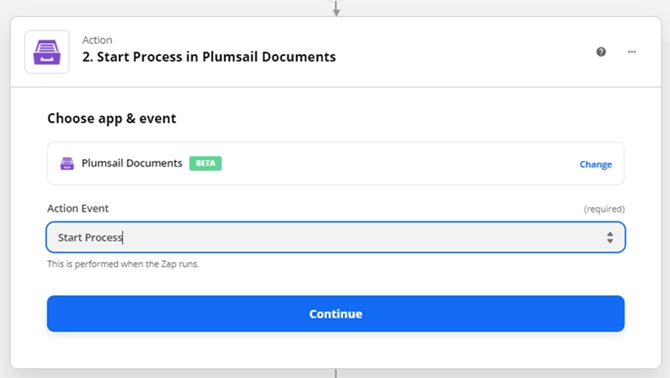Click the help text about Zap runs
670x378 pixels.
click(x=123, y=264)
